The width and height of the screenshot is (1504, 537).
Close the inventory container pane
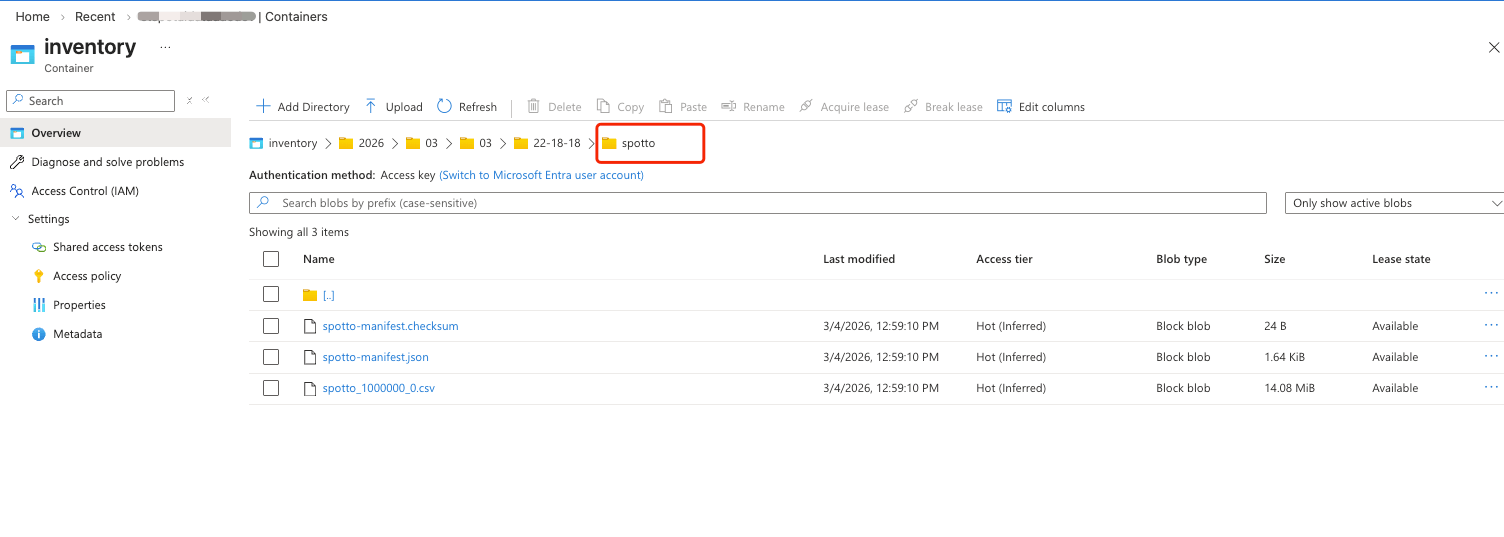1494,47
